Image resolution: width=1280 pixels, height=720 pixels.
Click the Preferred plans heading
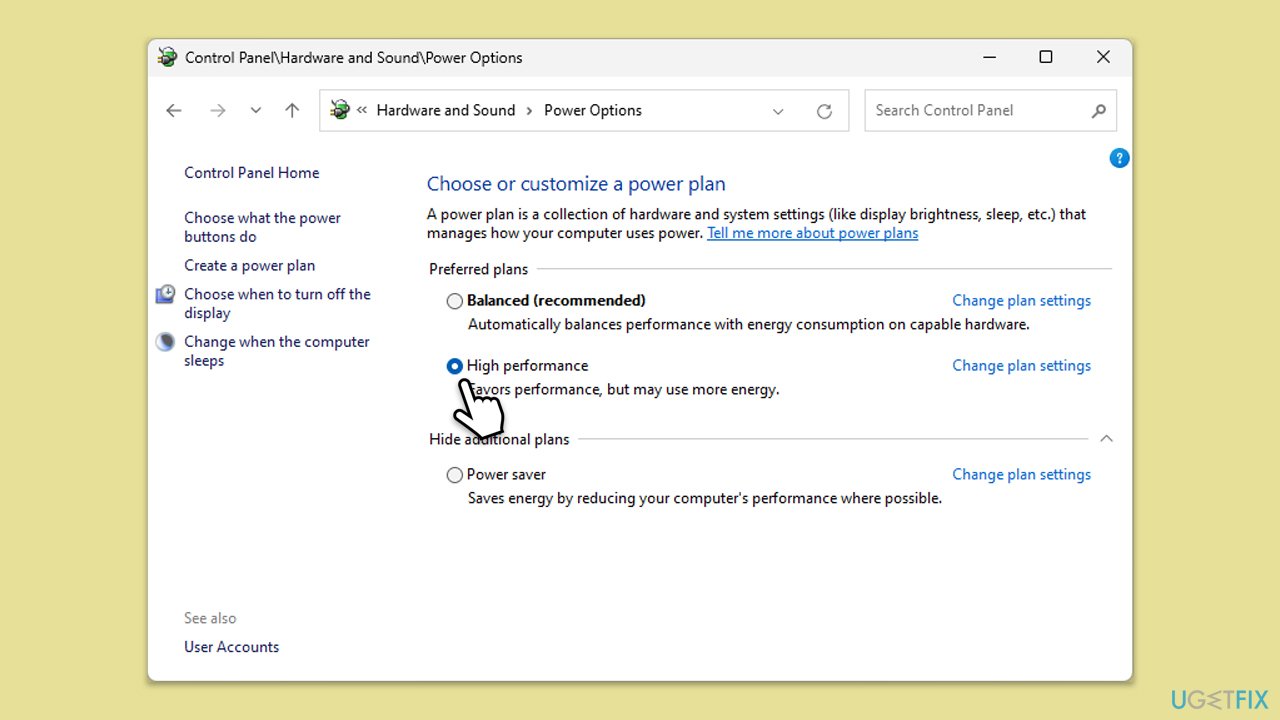coord(478,269)
